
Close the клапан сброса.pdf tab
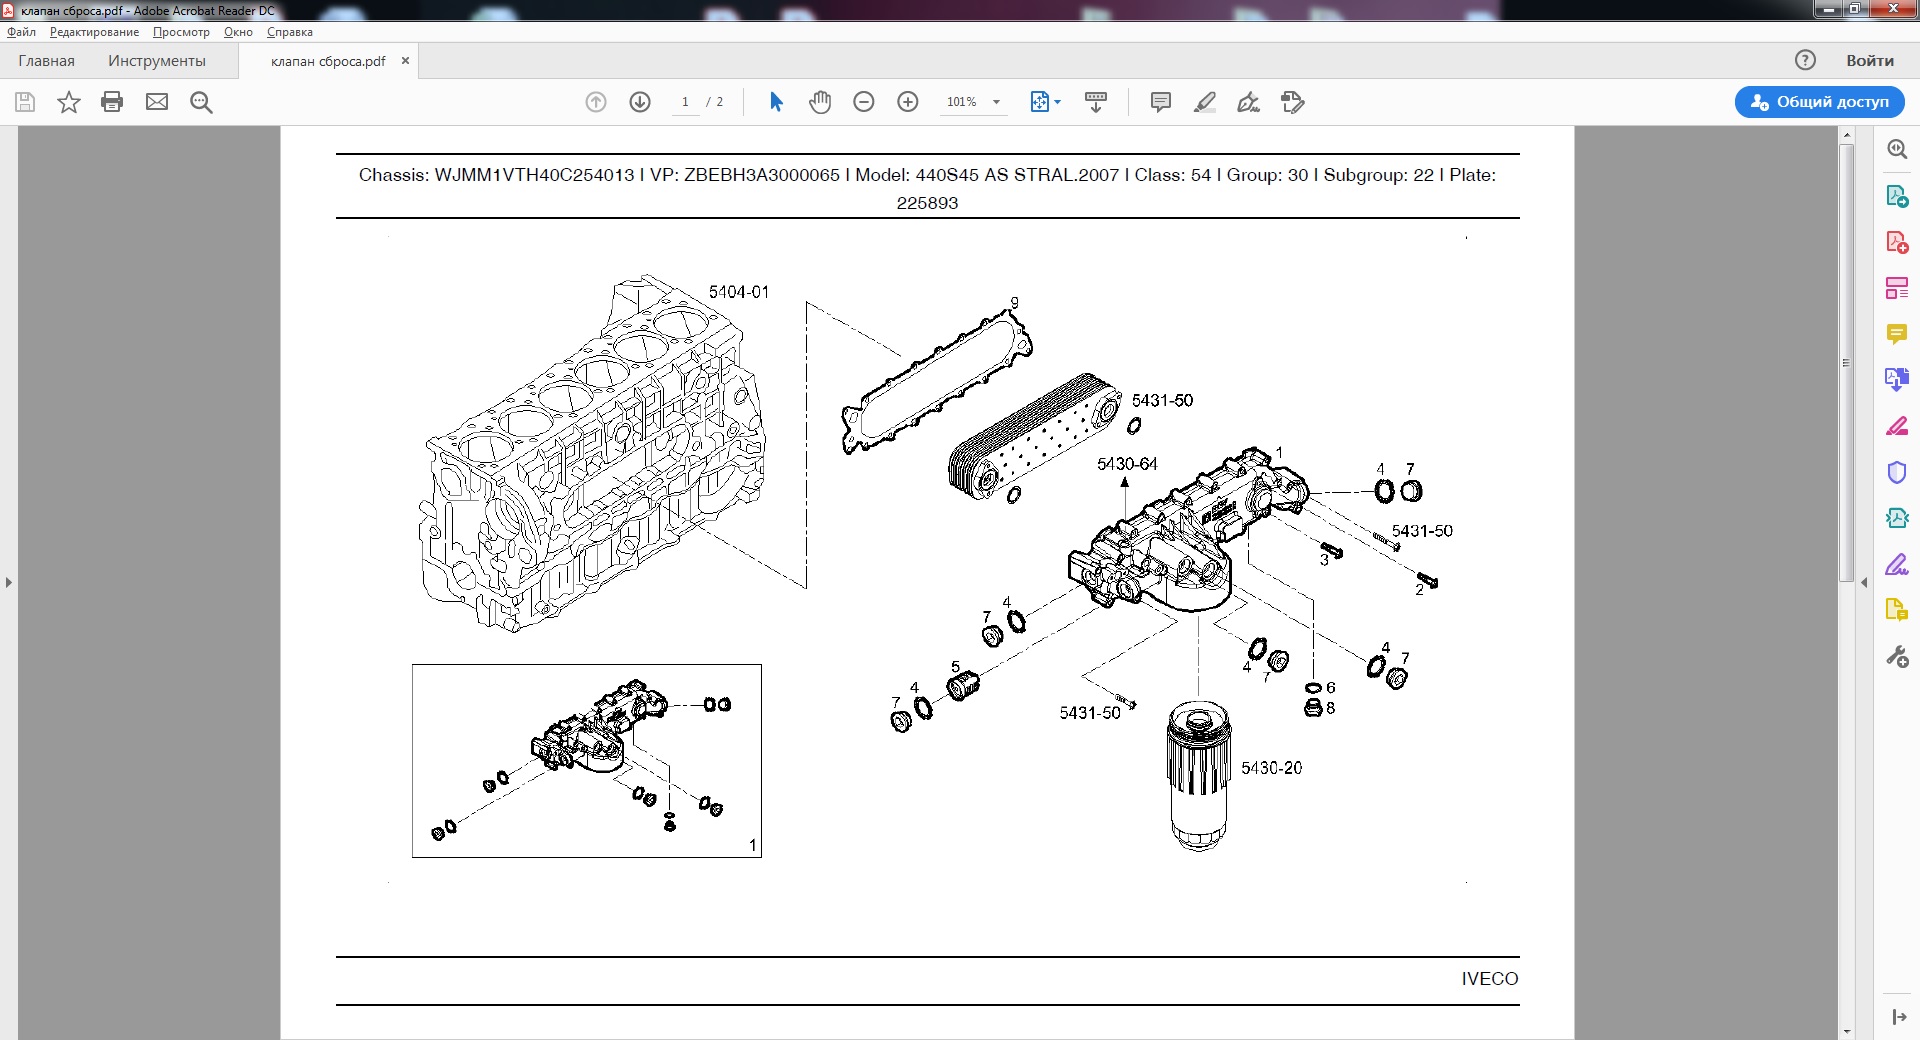pyautogui.click(x=405, y=61)
